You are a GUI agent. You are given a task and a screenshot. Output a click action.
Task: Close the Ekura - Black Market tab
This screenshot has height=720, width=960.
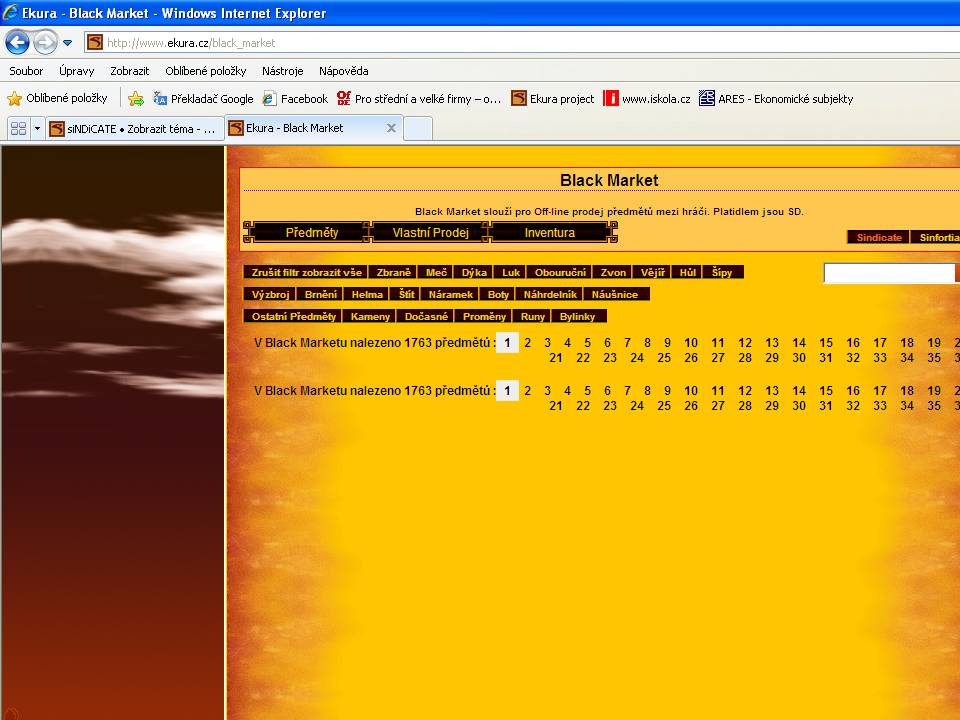tap(391, 128)
